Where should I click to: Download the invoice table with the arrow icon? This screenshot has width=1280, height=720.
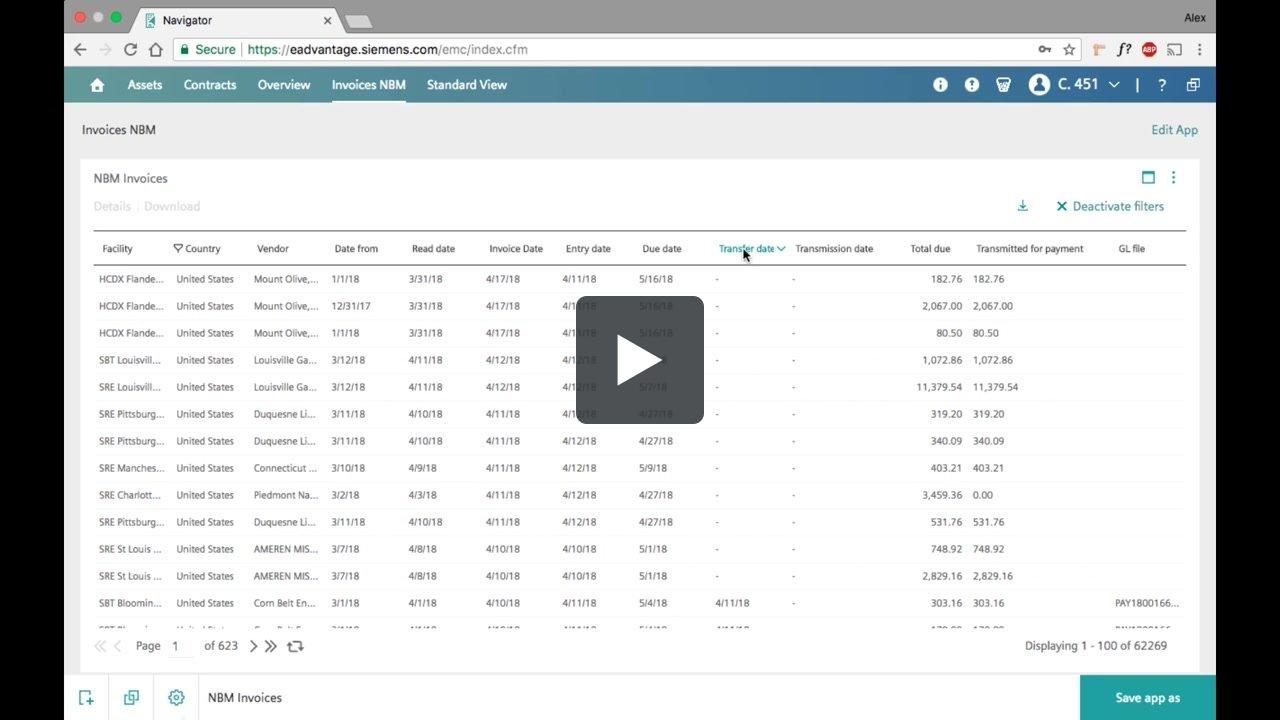coord(1022,206)
